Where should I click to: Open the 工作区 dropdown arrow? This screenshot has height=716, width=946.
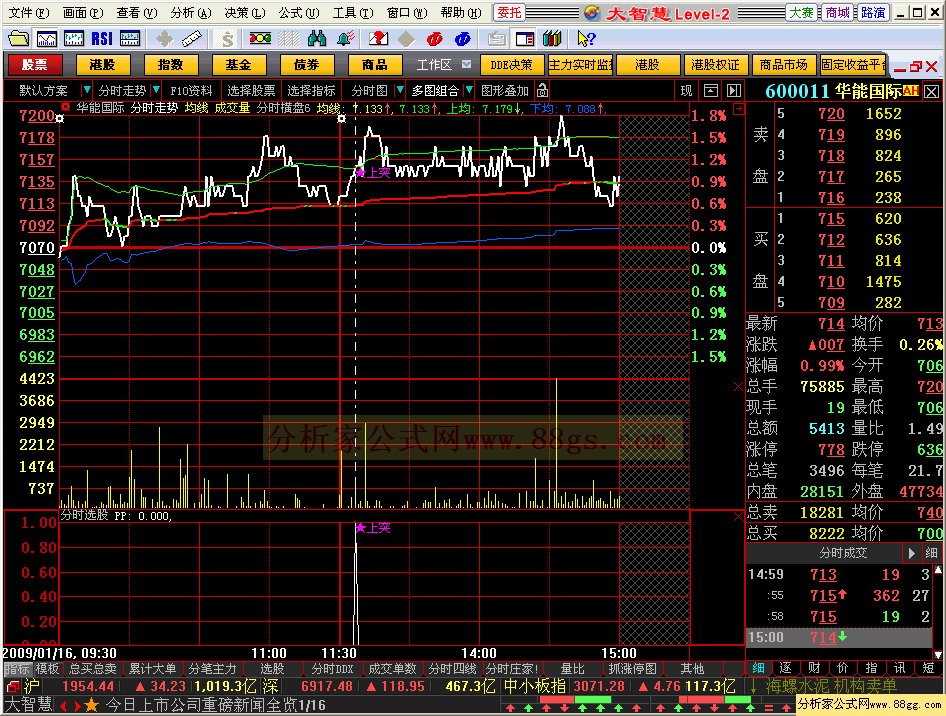[x=466, y=64]
